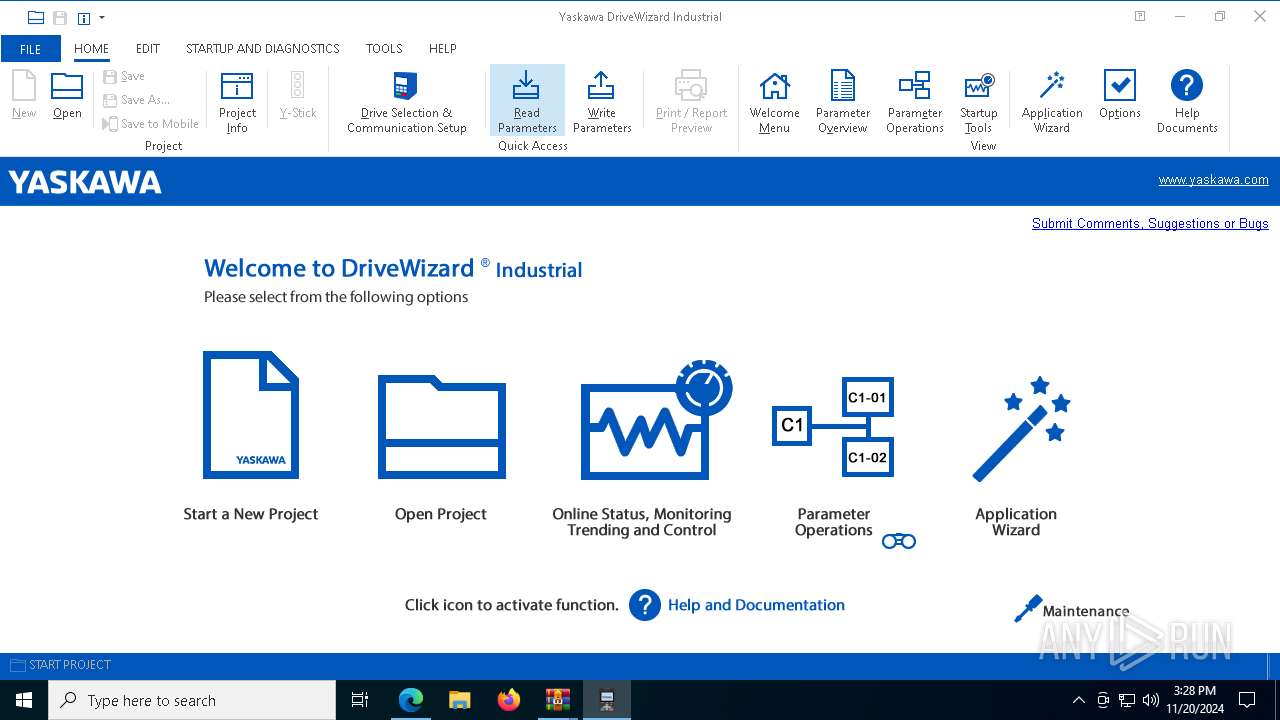Click the Open Project label
This screenshot has height=720, width=1280.
[x=441, y=514]
